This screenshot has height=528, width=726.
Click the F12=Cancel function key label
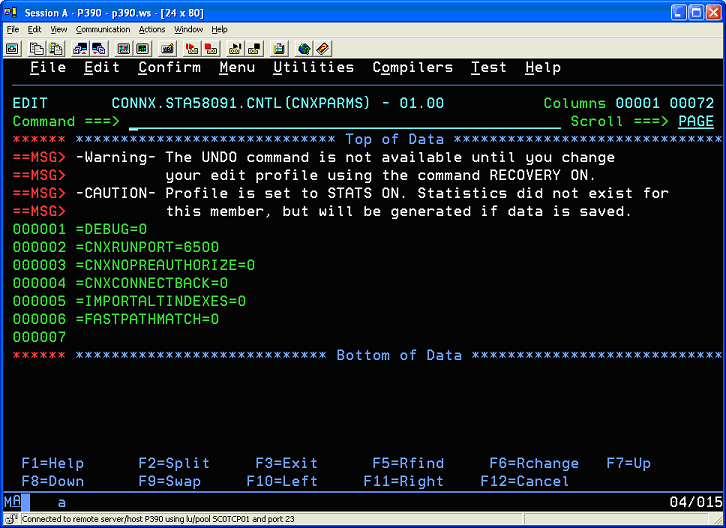[x=525, y=481]
